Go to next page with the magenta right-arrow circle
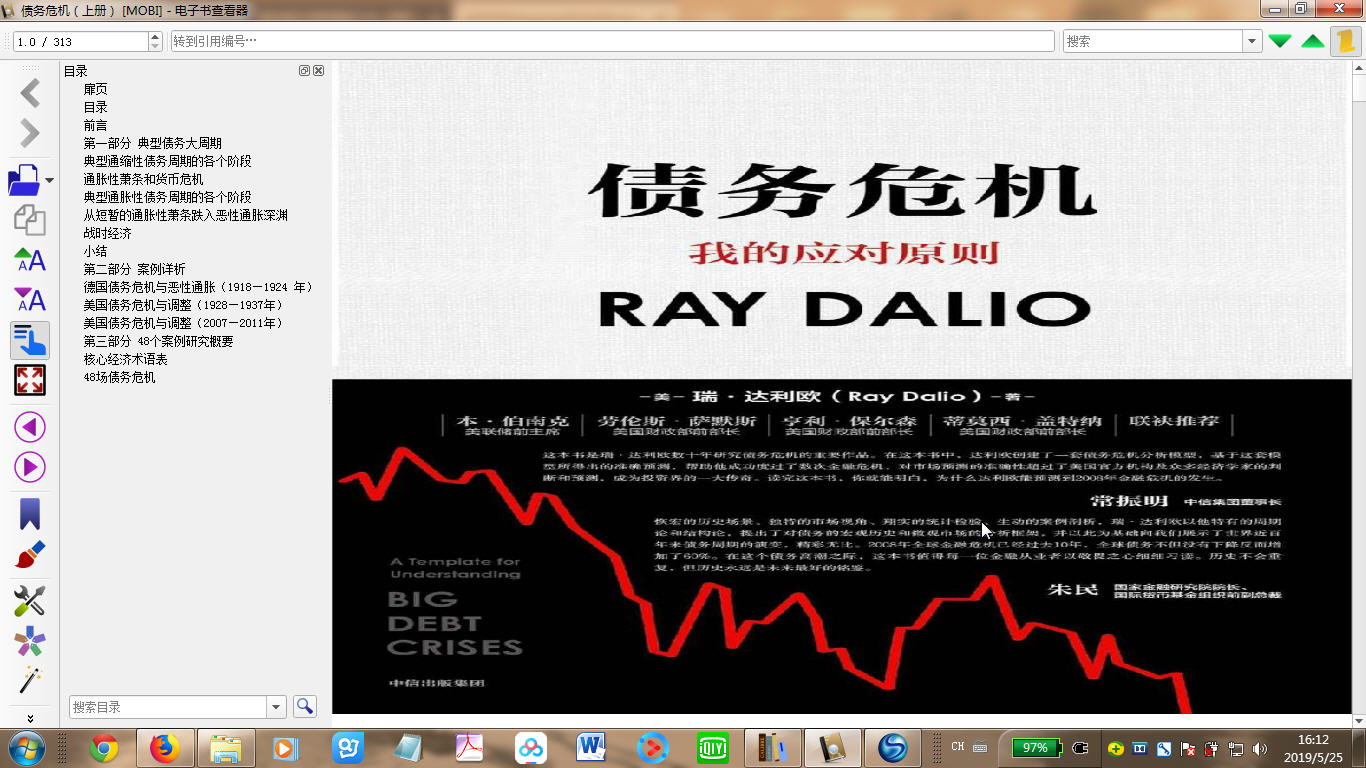The height and width of the screenshot is (768, 1366). point(30,467)
